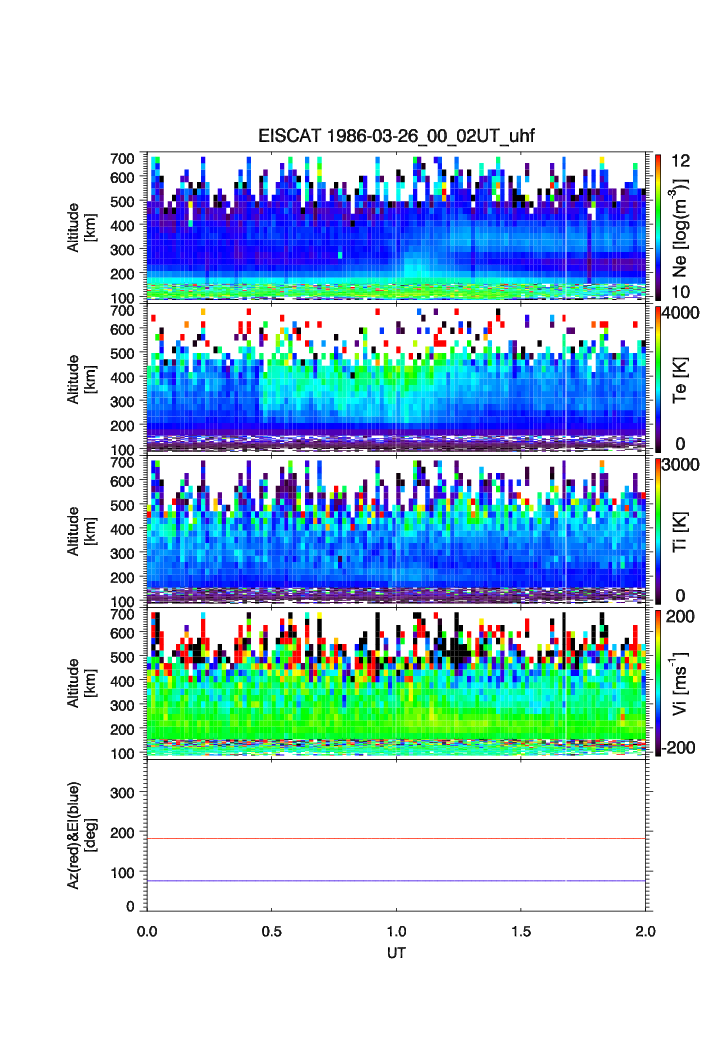Click the 2.0 tick label on UT axis
708x1063 pixels.
[x=645, y=929]
